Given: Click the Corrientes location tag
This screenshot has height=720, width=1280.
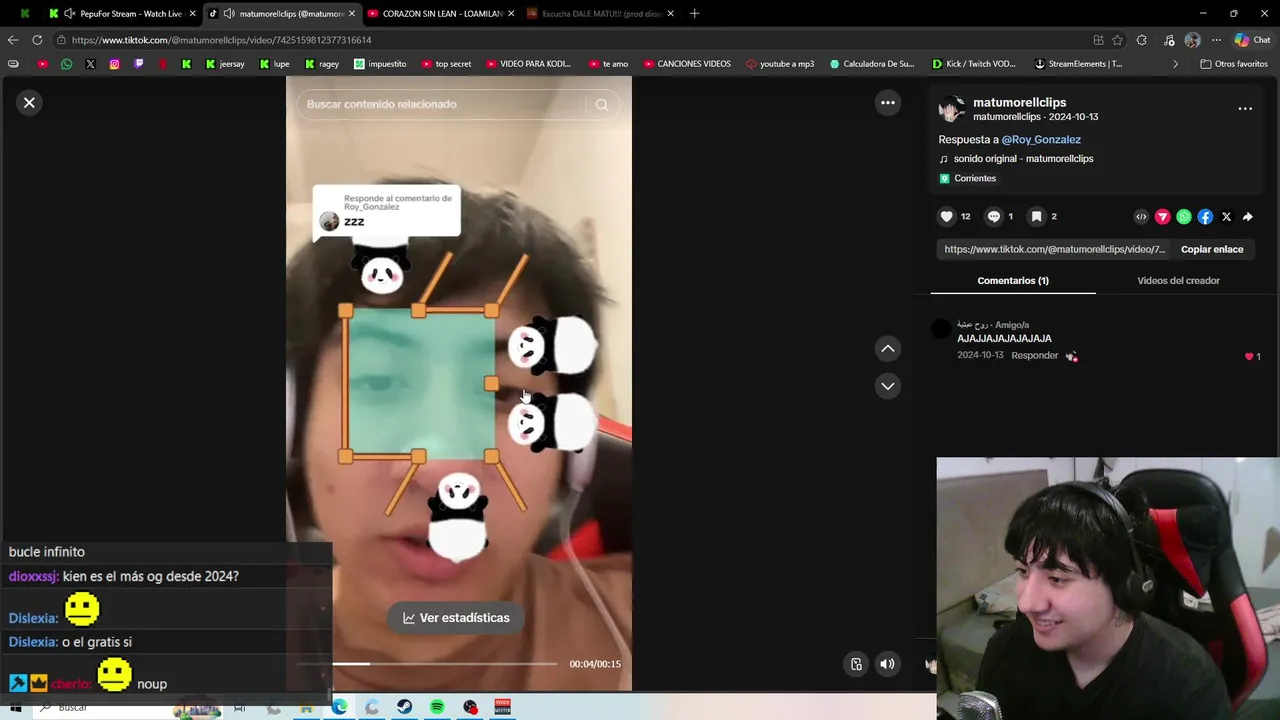Looking at the screenshot, I should pos(967,178).
